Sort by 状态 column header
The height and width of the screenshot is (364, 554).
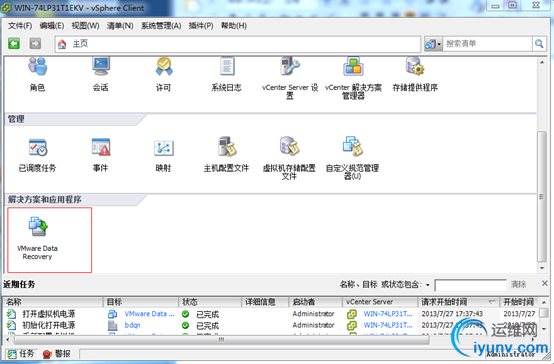tap(210, 302)
